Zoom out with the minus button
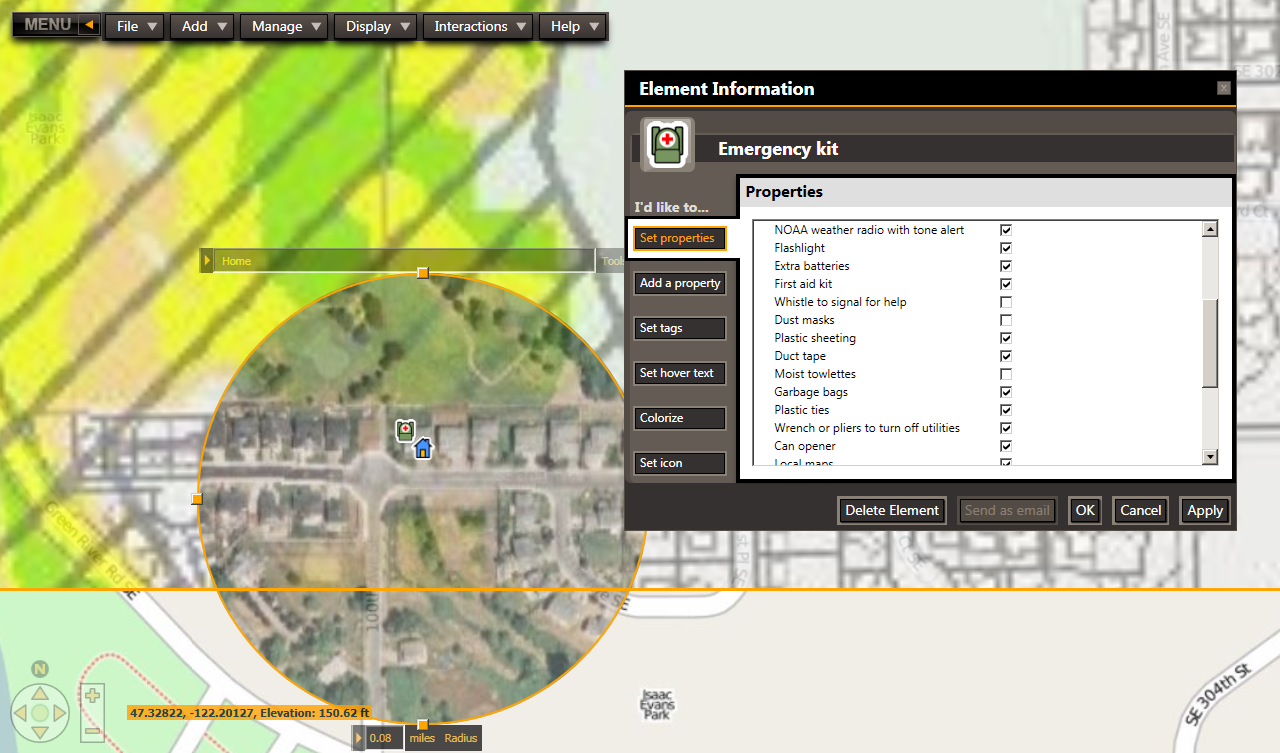 [92, 732]
